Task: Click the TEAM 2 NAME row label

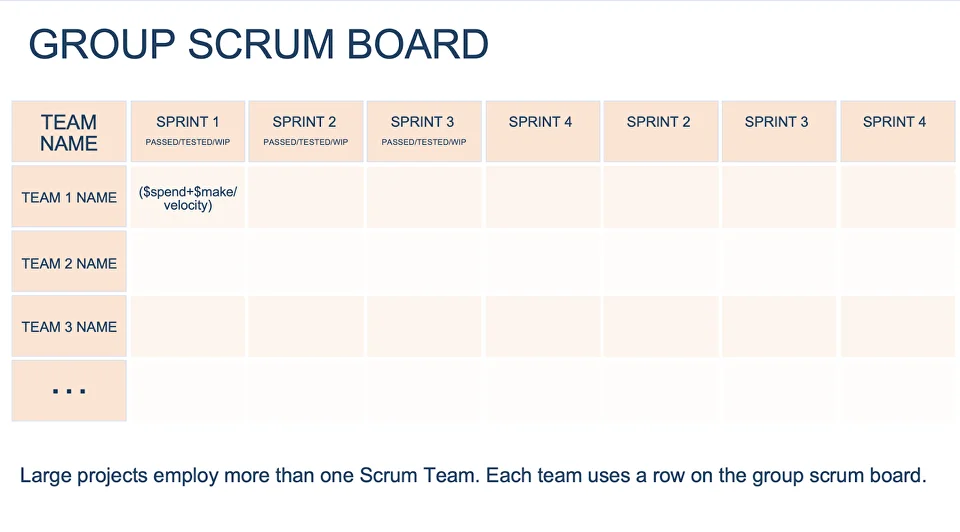Action: point(69,261)
